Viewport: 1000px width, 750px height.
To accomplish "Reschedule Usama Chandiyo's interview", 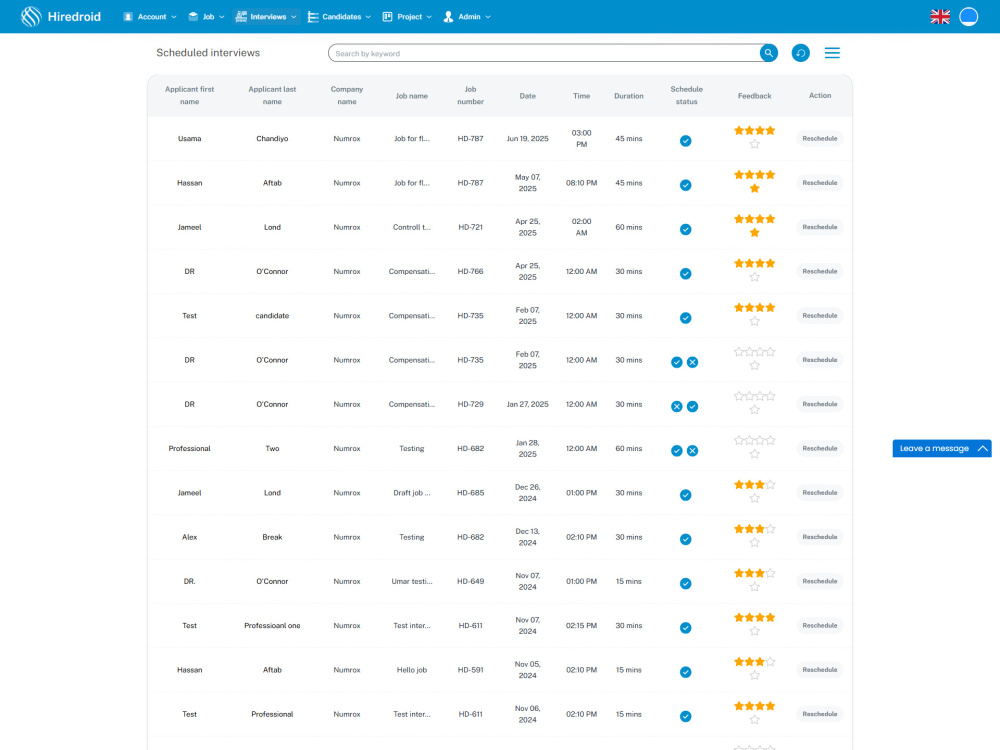I will 820,138.
